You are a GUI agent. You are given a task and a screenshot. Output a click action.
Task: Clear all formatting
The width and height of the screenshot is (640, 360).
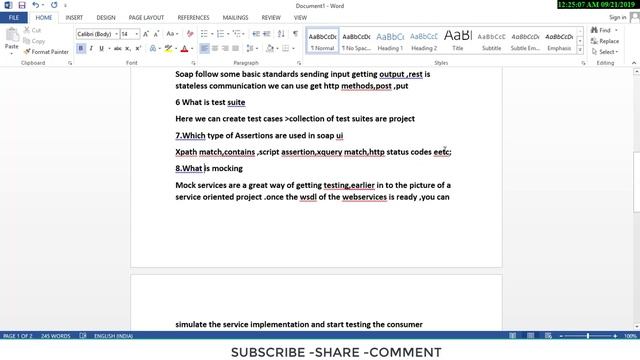pos(190,34)
